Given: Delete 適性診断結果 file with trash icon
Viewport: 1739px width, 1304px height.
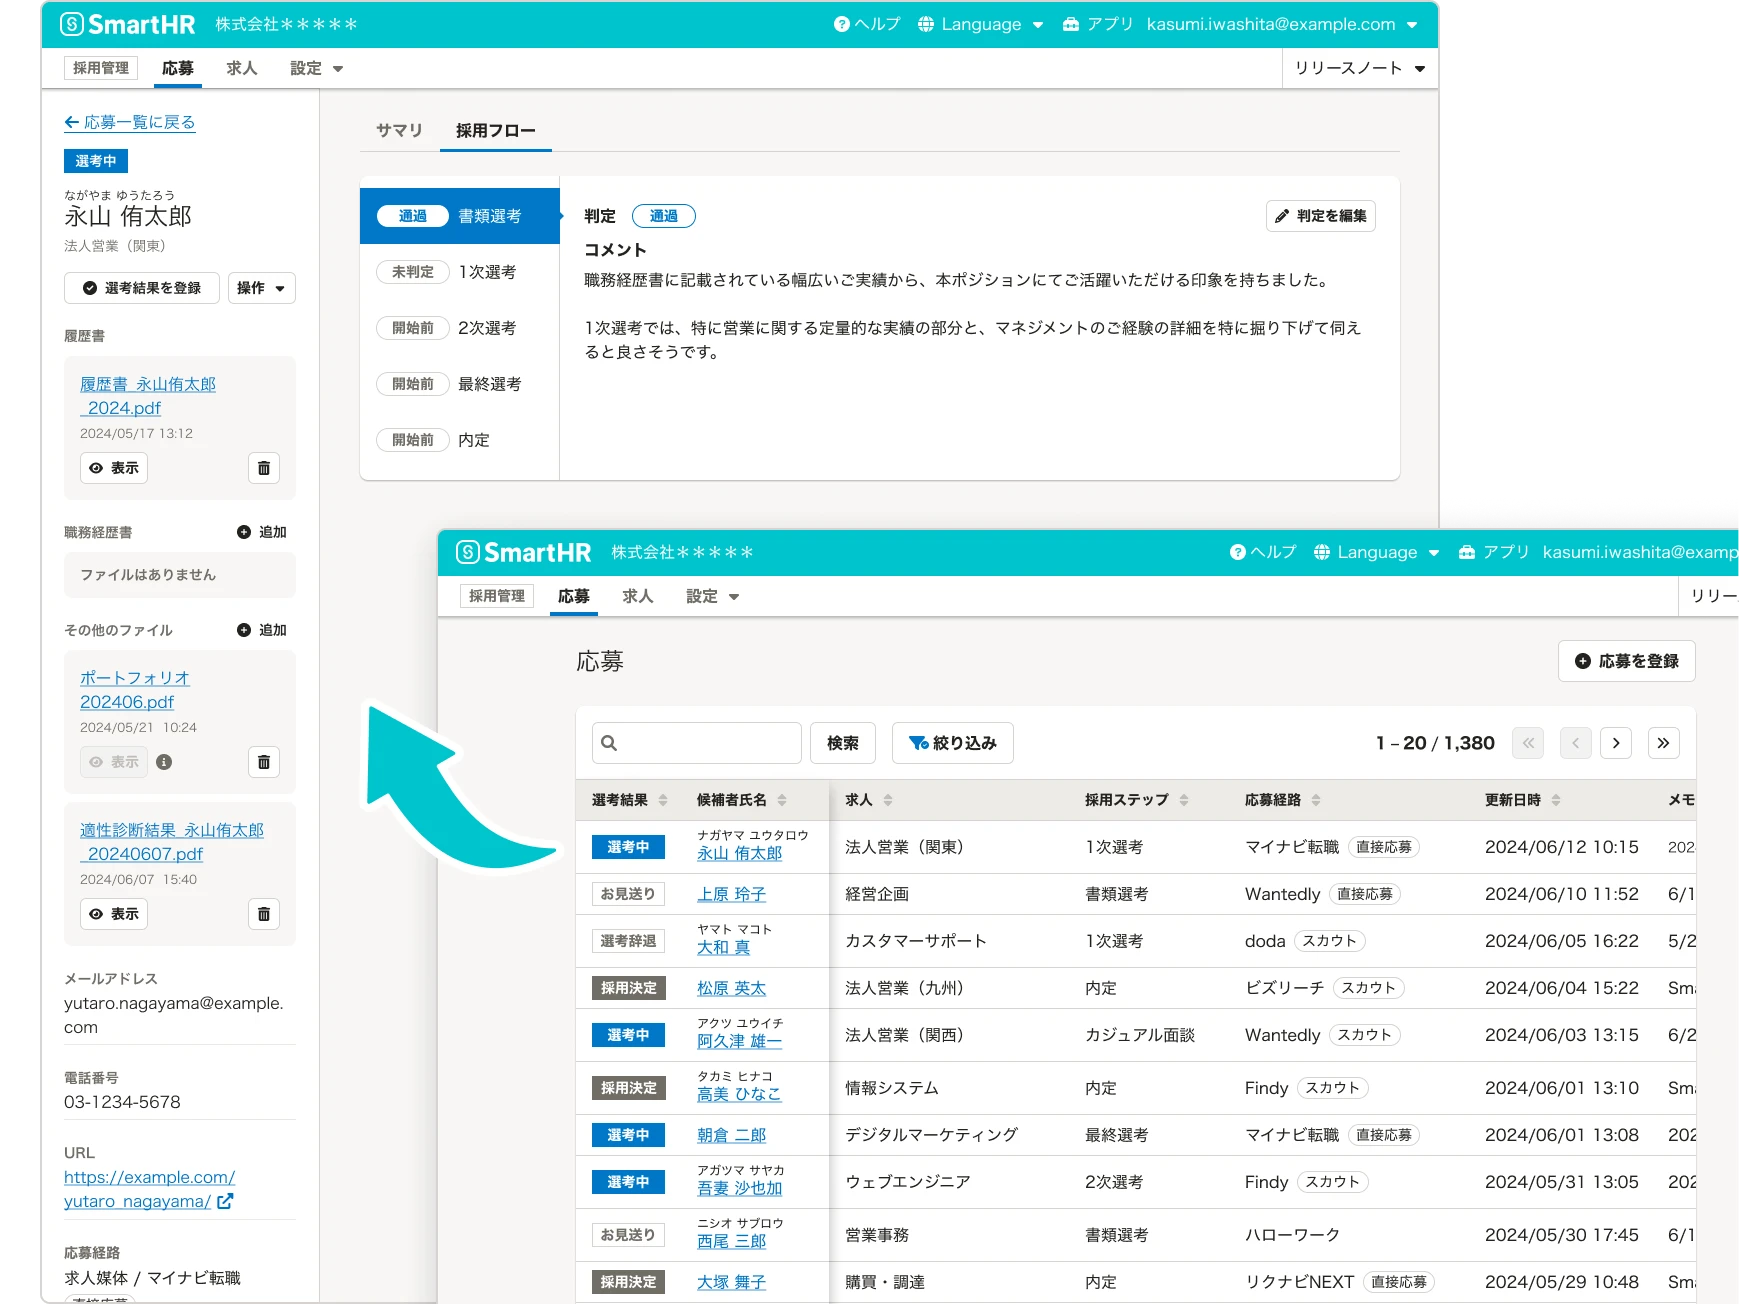Looking at the screenshot, I should (x=264, y=914).
